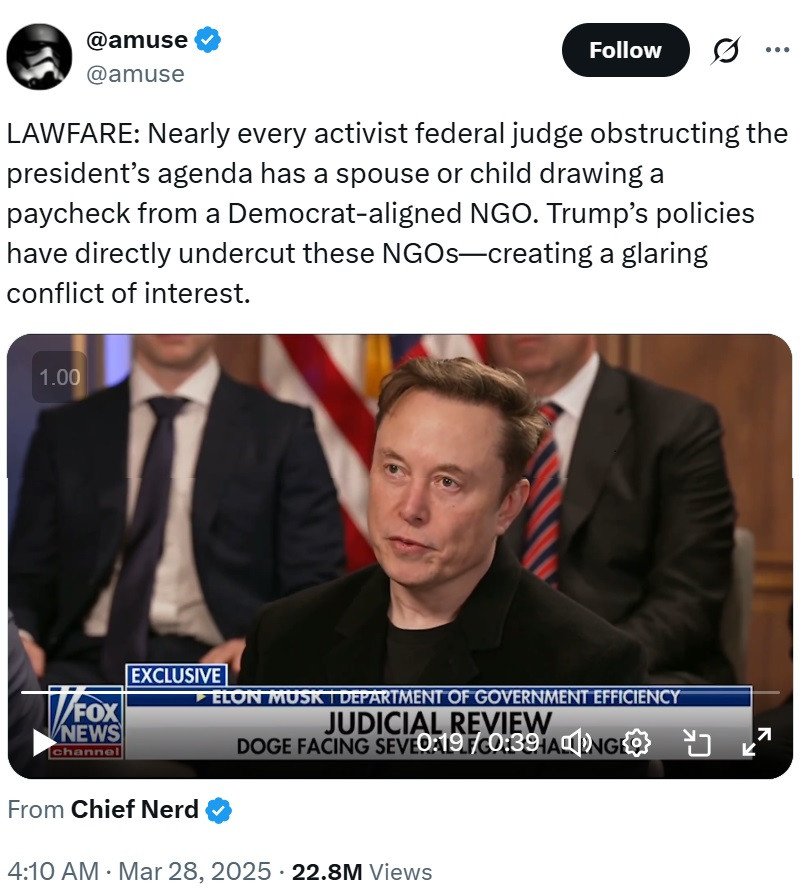Click the 0:19 / 0:39 time display
Image resolution: width=808 pixels, height=892 pixels.
pyautogui.click(x=478, y=742)
